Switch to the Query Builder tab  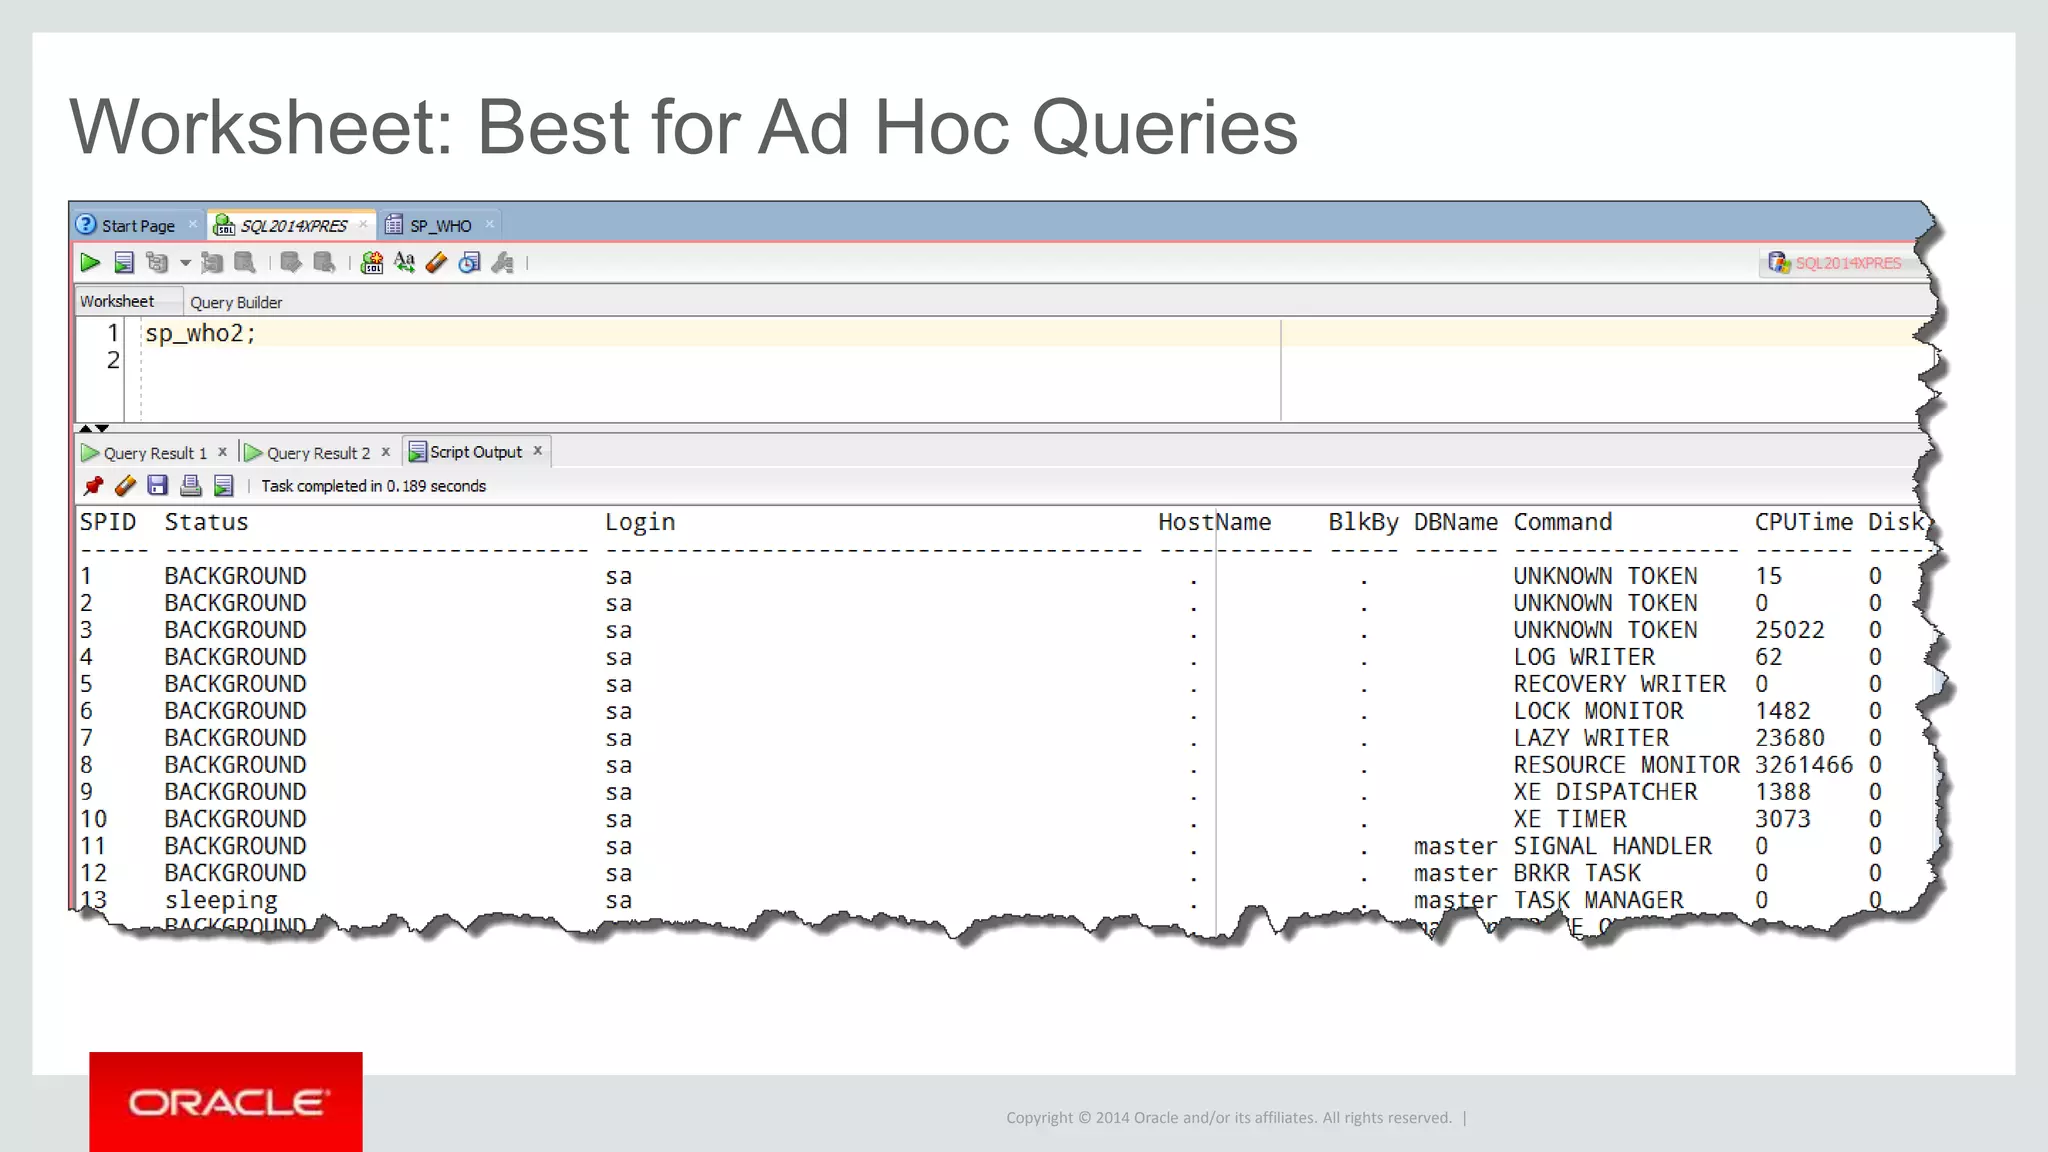236,302
